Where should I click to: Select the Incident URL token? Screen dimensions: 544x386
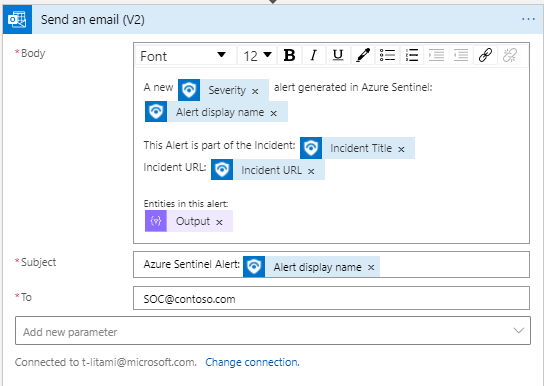268,170
